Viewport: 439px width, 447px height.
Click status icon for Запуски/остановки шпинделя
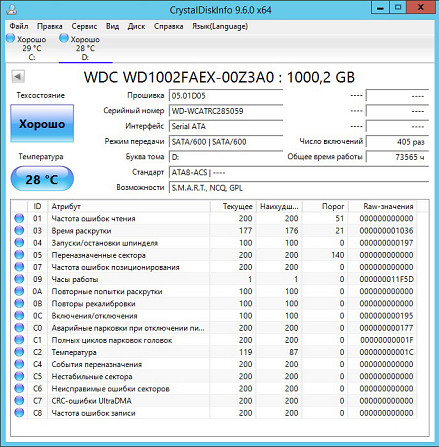coord(19,243)
